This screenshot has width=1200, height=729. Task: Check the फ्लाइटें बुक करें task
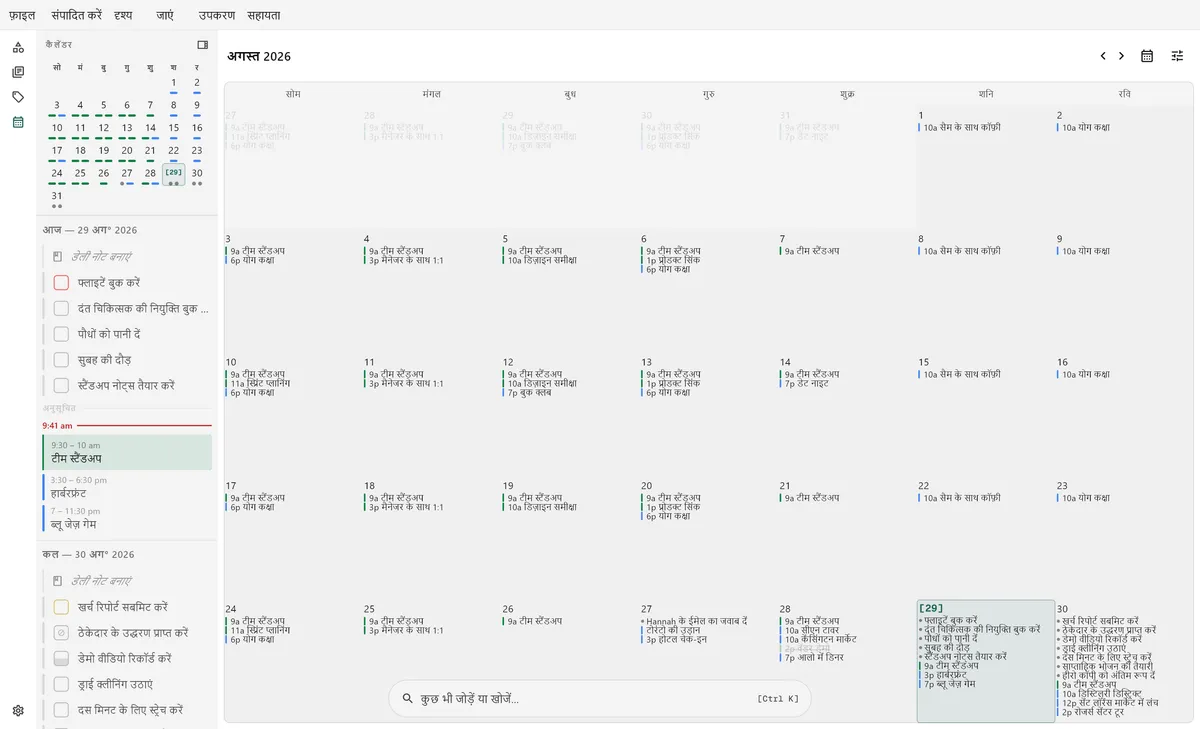[61, 283]
